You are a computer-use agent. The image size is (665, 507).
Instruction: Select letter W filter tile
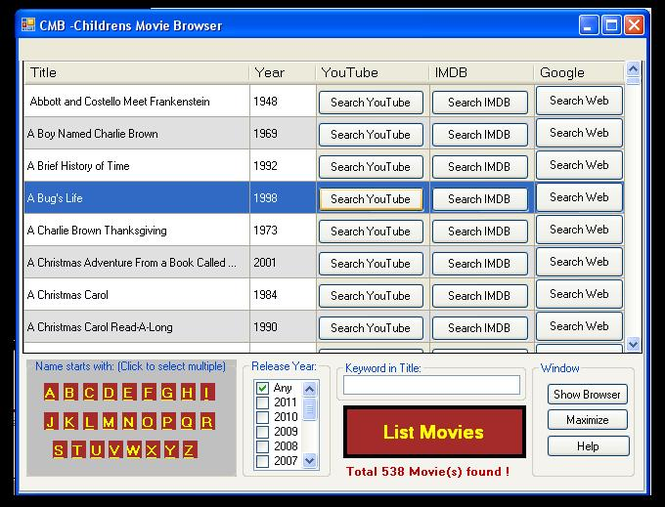133,450
